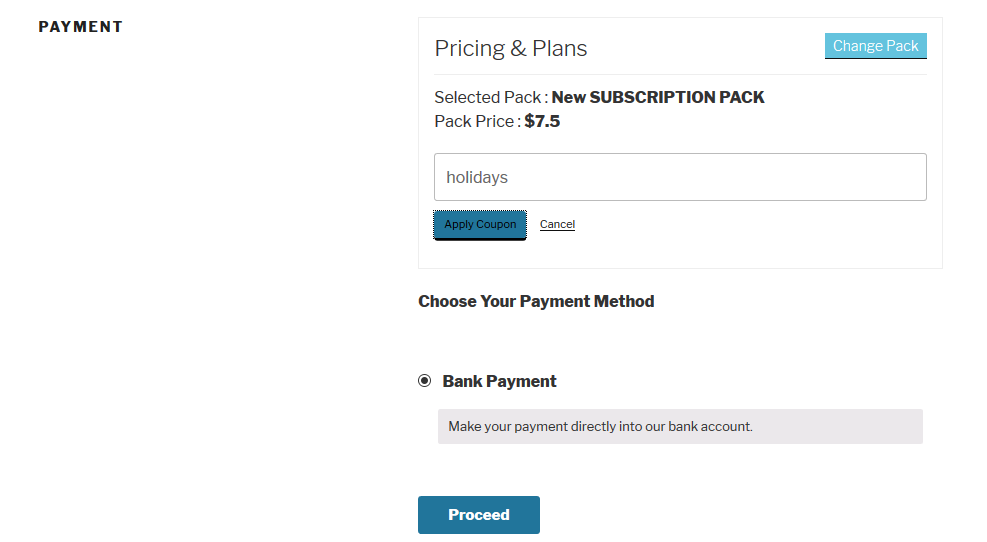This screenshot has height=542, width=987.
Task: Cancel the coupon entry
Action: [x=557, y=224]
